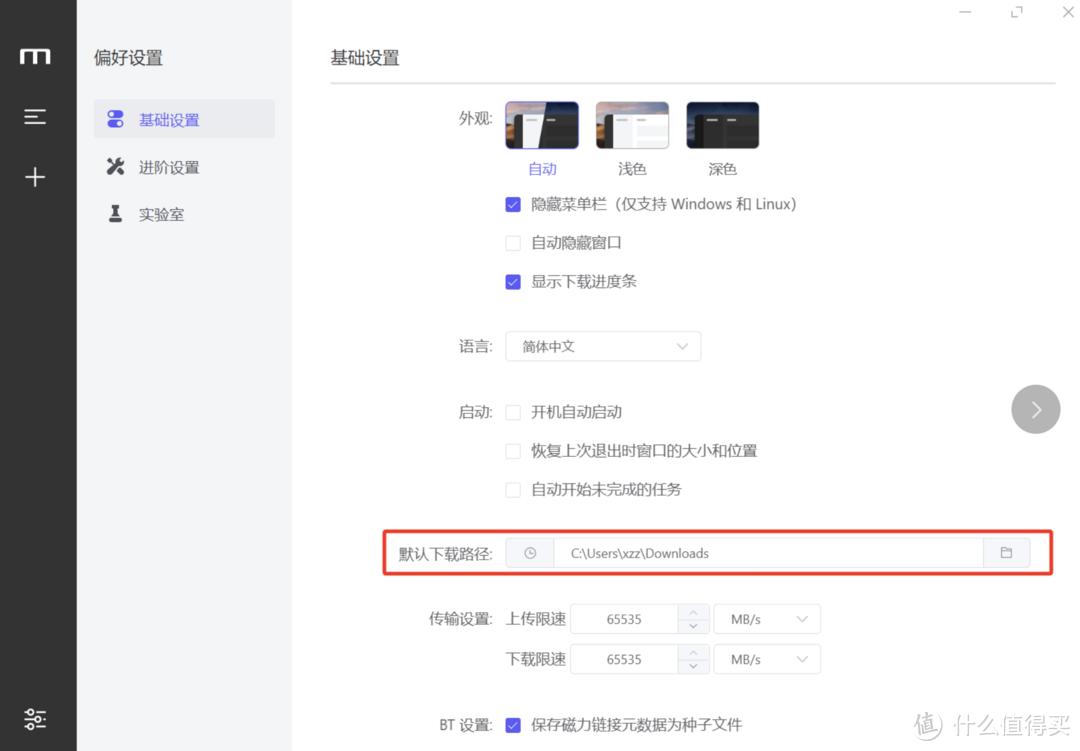
Task: Click the 基础设置 toggle icon
Action: tap(115, 119)
